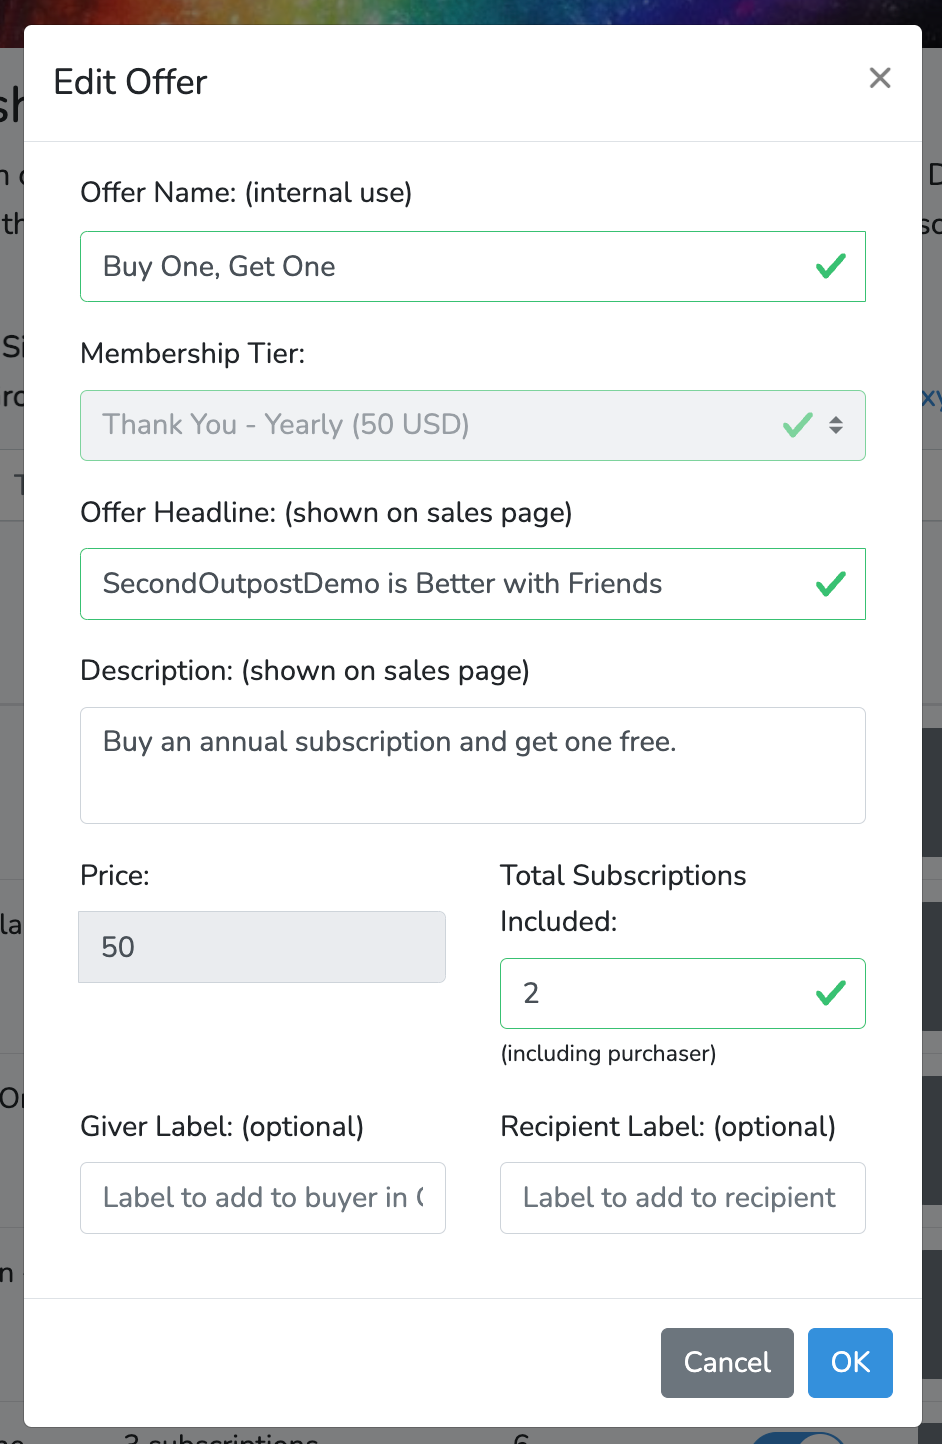
Task: Click the green checkmark in Offer Name field
Action: click(831, 266)
